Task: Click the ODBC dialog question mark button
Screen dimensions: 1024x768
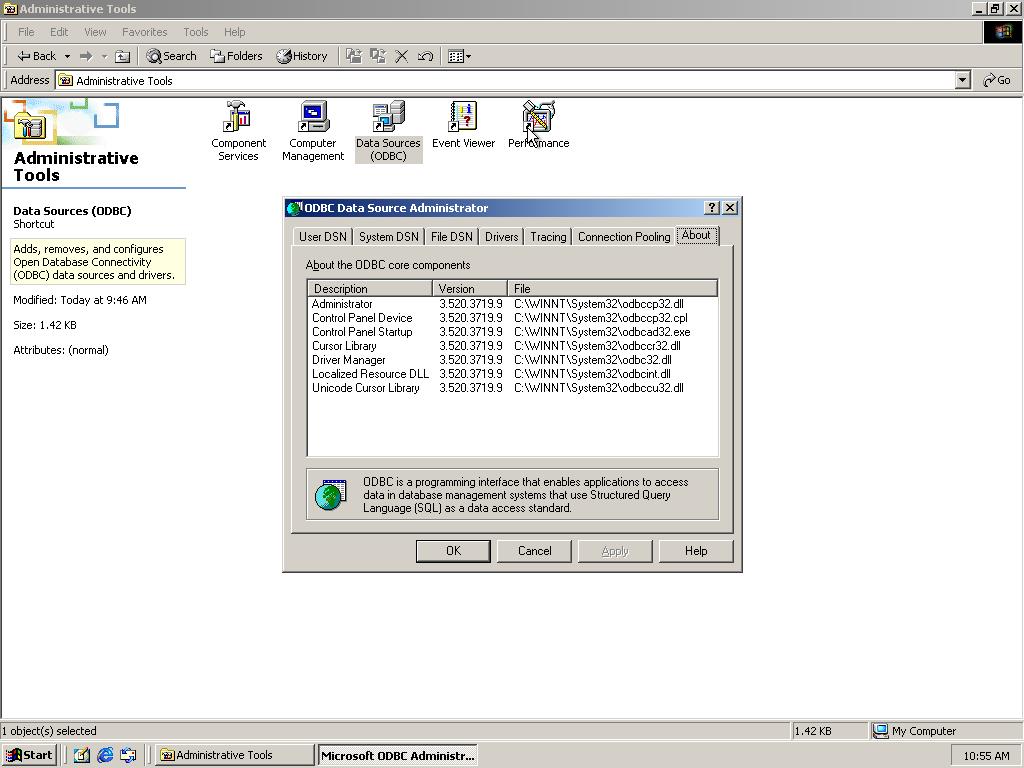Action: (x=712, y=208)
